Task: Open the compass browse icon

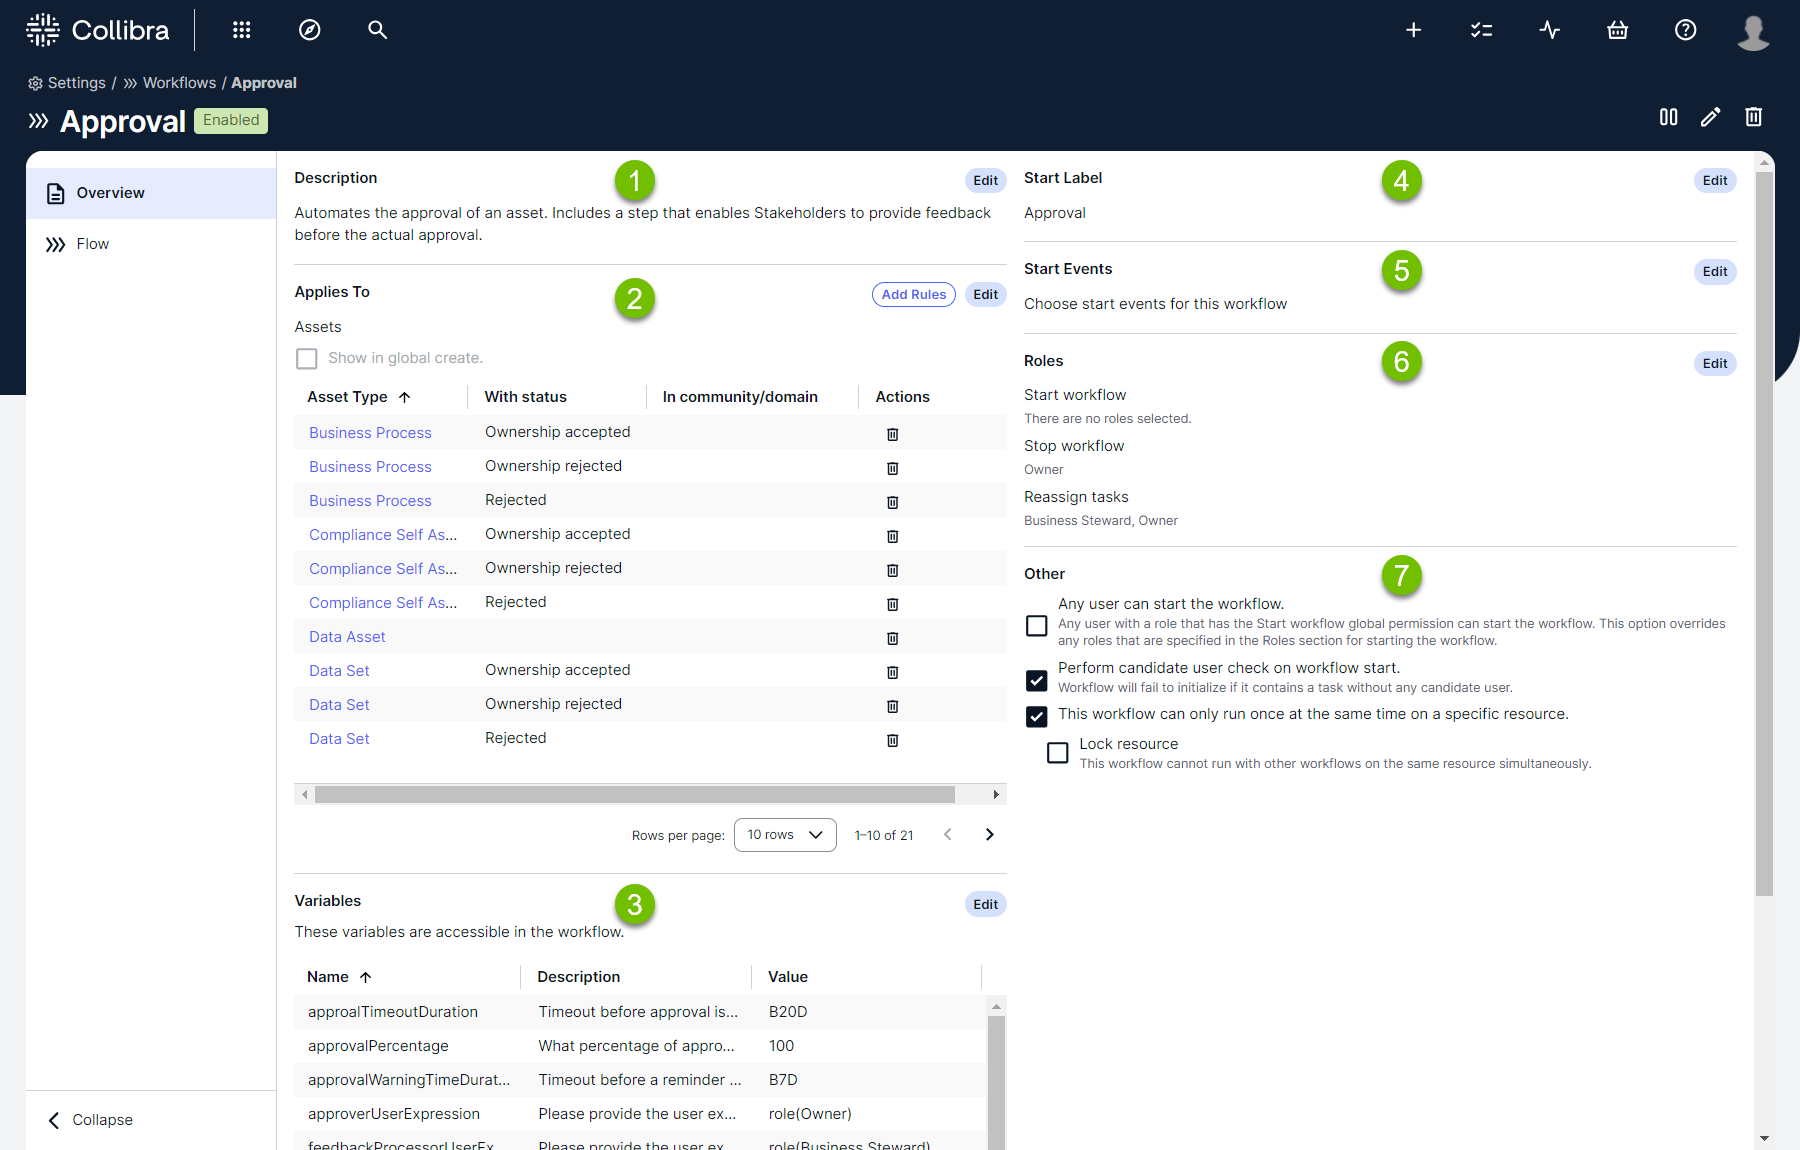Action: pos(310,30)
